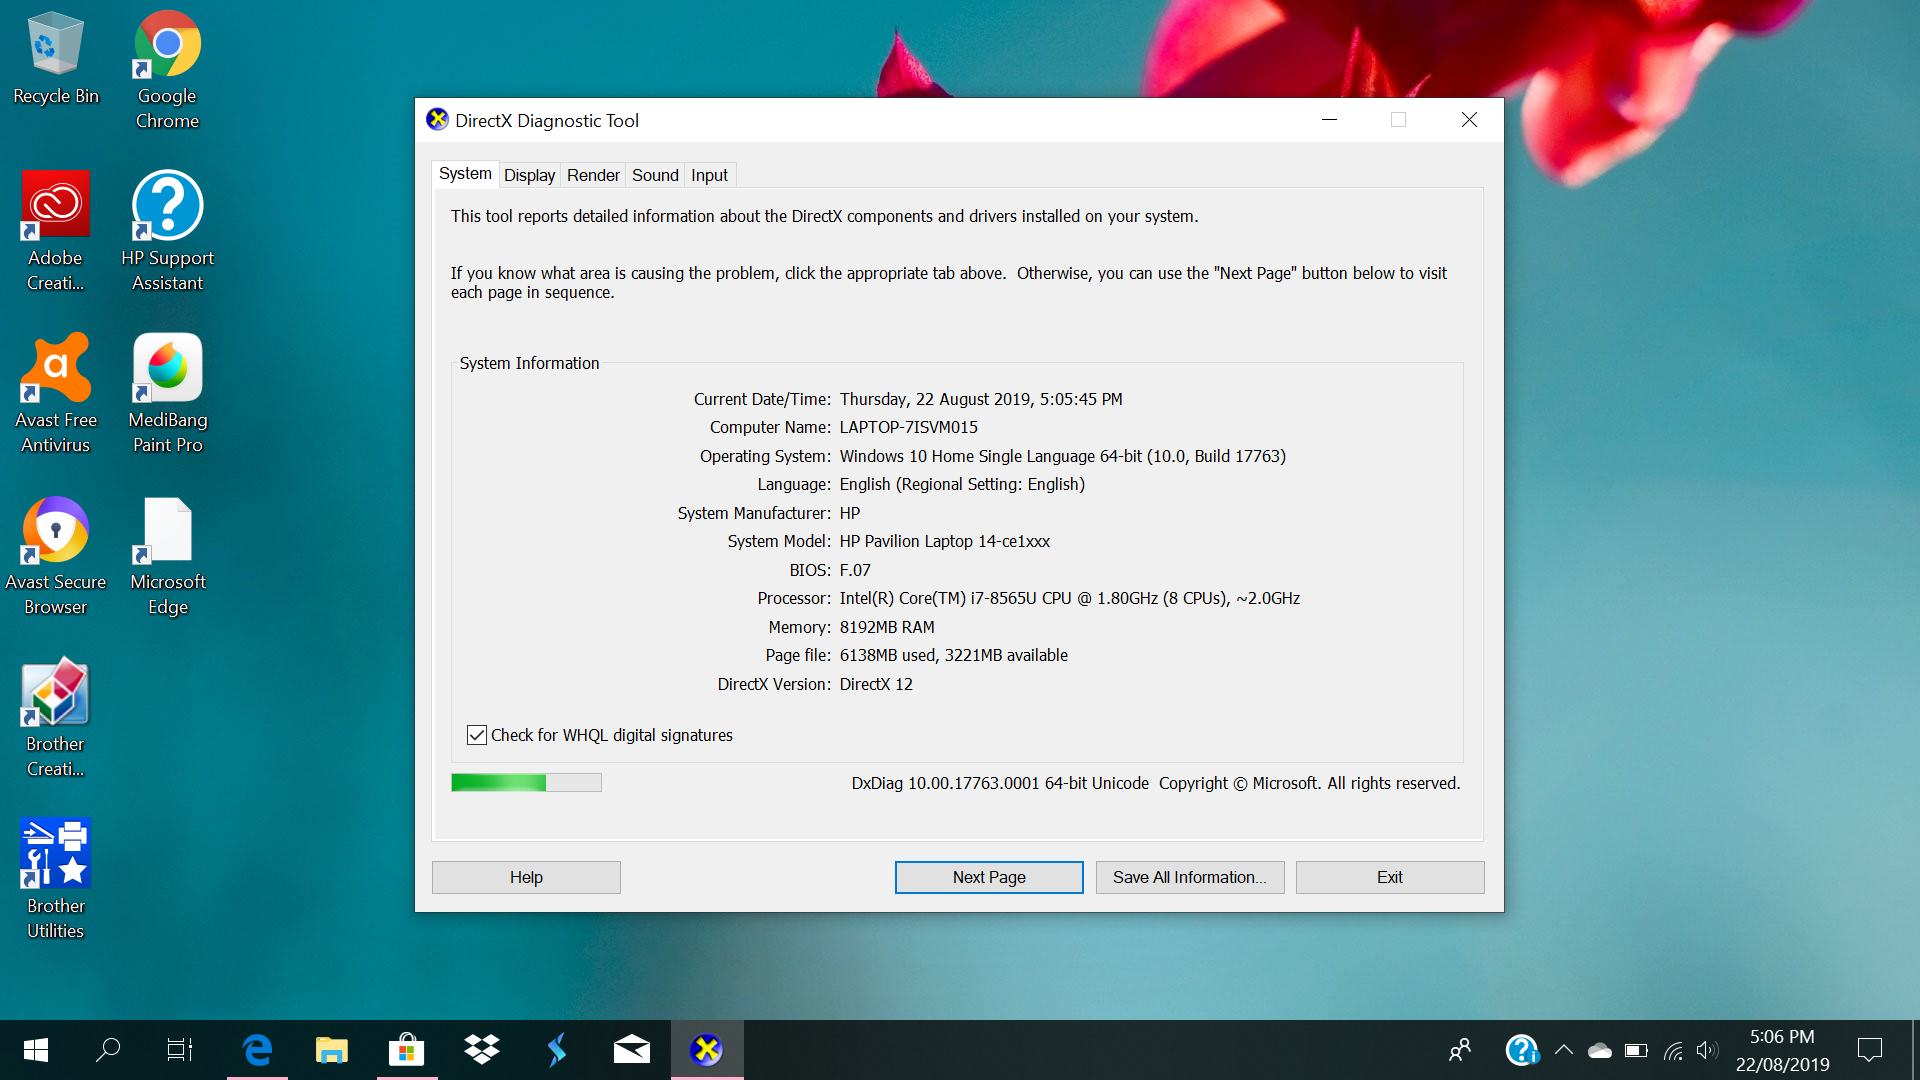Viewport: 1920px width, 1080px height.
Task: Click the green diagnostic progress bar
Action: point(526,783)
